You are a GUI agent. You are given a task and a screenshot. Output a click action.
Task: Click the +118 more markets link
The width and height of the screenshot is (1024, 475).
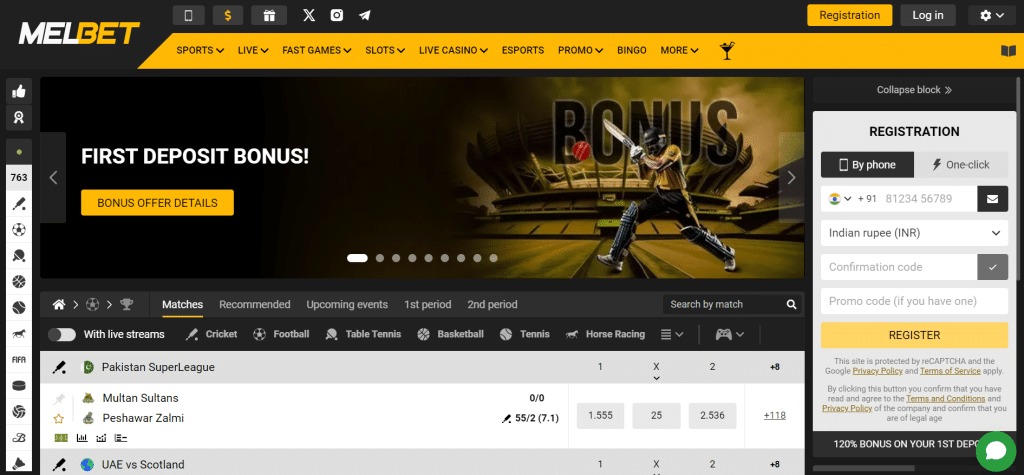tap(775, 416)
